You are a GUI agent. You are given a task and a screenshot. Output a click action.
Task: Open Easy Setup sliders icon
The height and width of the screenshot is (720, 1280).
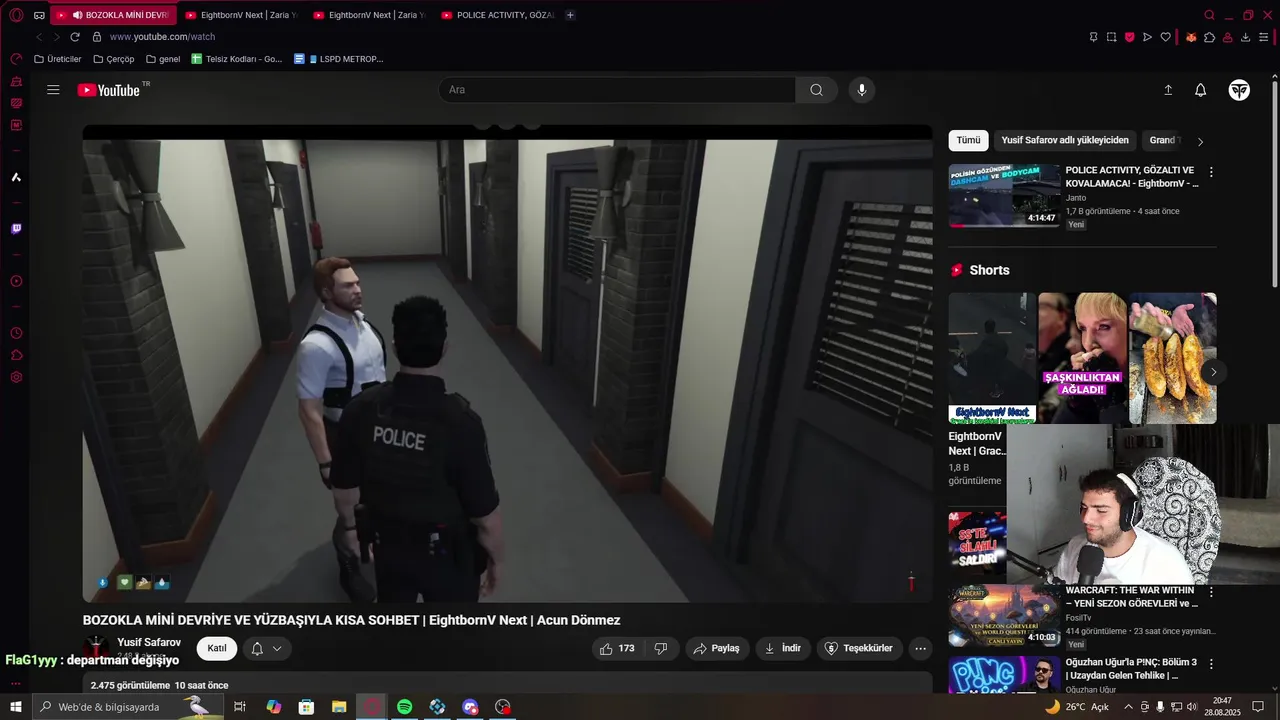point(1264,37)
